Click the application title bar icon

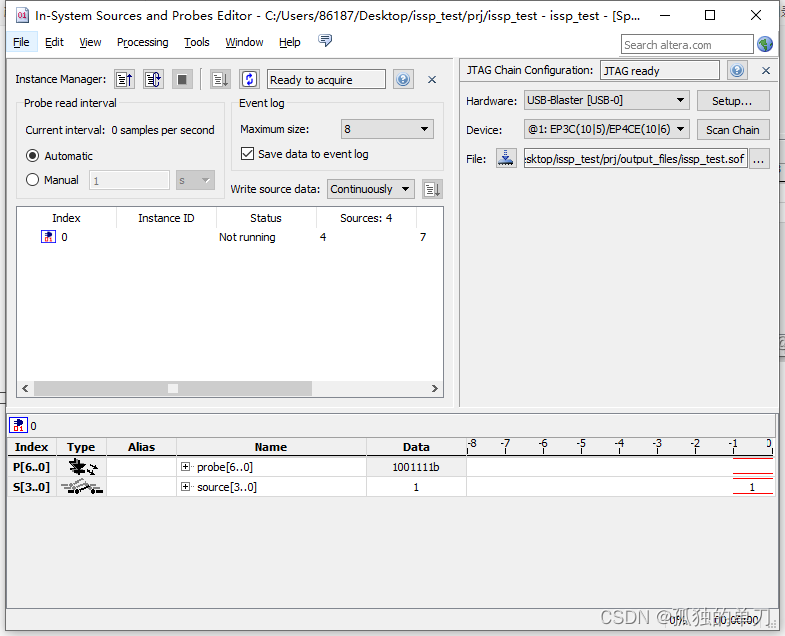(22, 15)
